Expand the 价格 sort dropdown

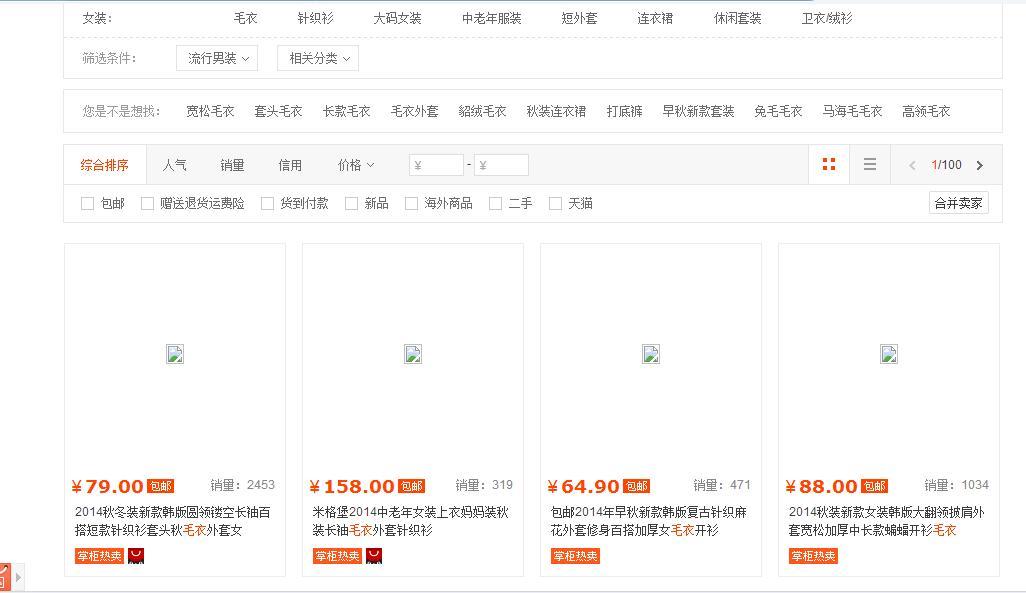pyautogui.click(x=355, y=165)
